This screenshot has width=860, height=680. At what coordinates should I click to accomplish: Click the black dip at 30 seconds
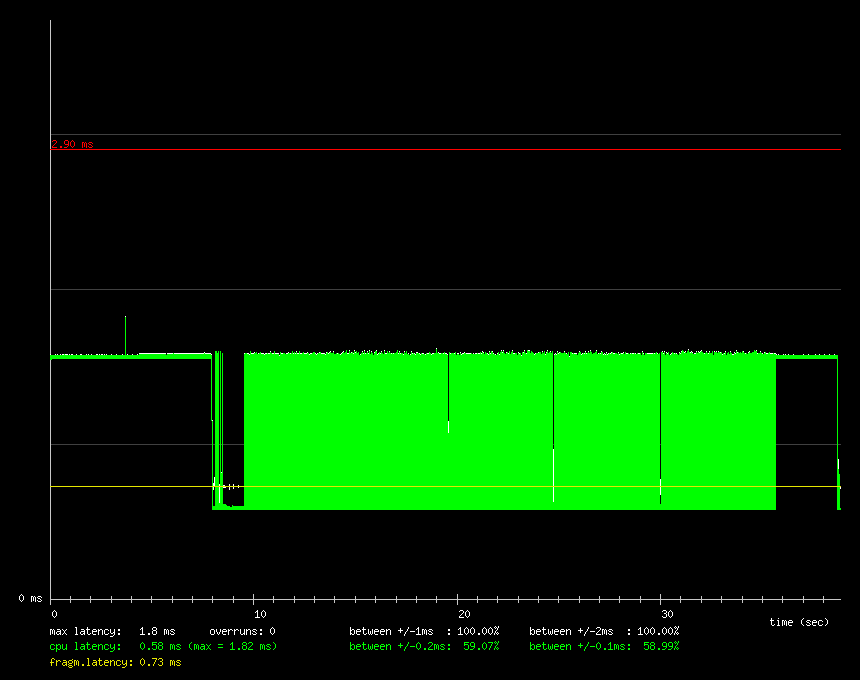point(660,420)
